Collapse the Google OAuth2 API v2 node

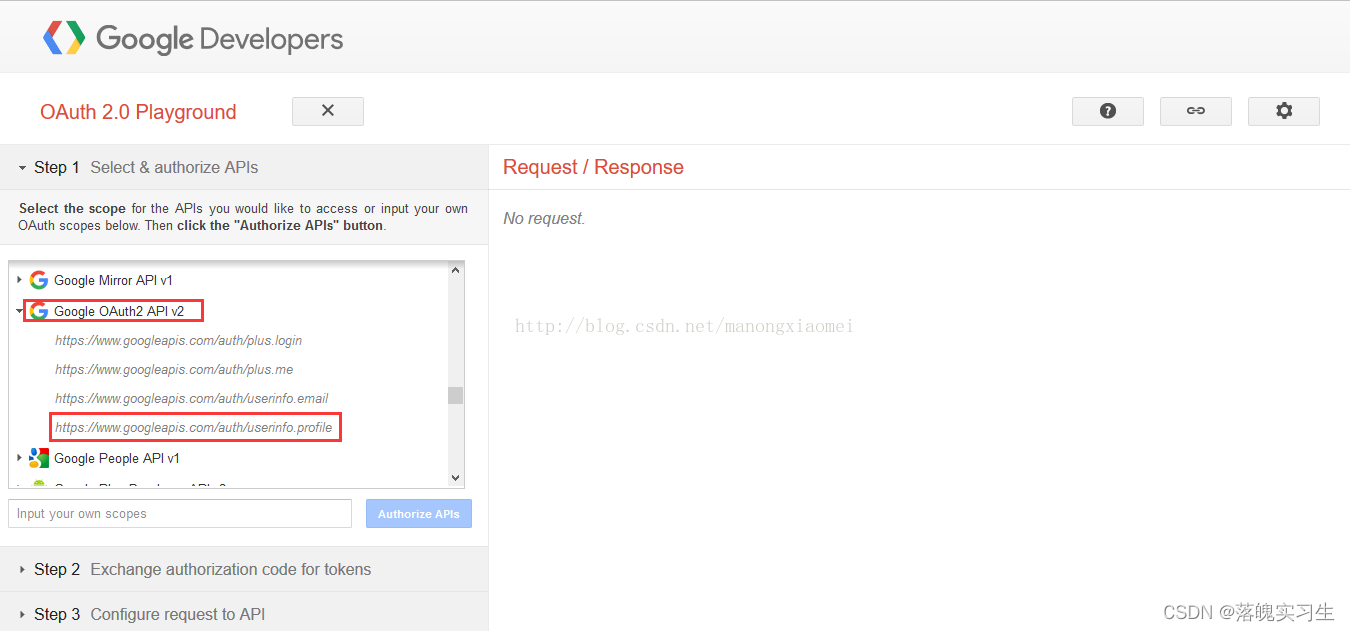pos(19,311)
